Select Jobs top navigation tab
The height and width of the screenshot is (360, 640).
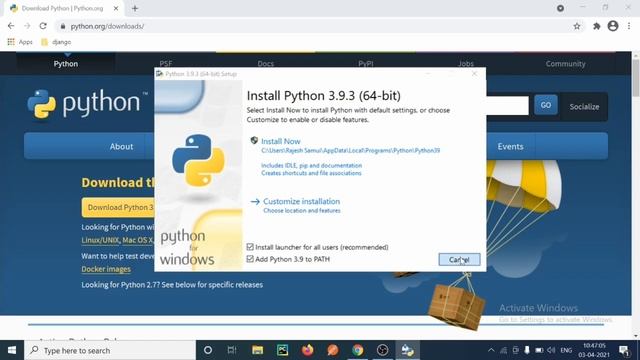466,64
